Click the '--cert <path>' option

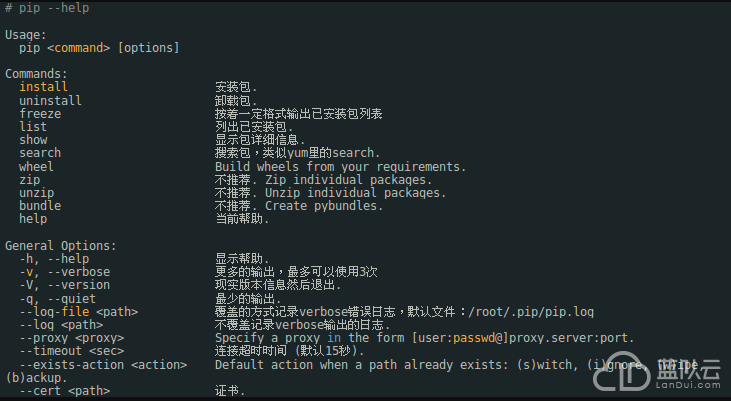(x=65, y=391)
